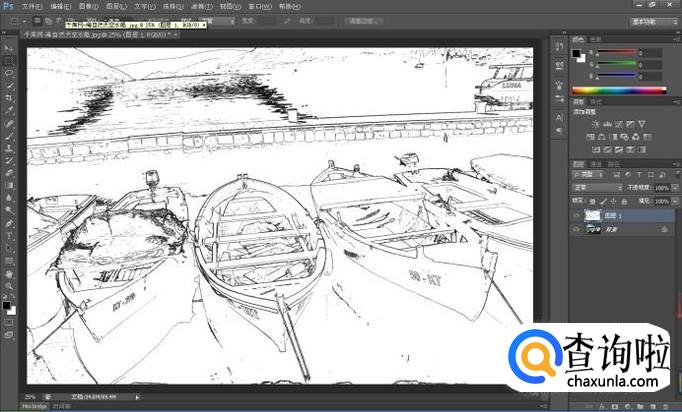Open marquee tool preset picker arrow
The width and height of the screenshot is (682, 412).
tap(24, 21)
